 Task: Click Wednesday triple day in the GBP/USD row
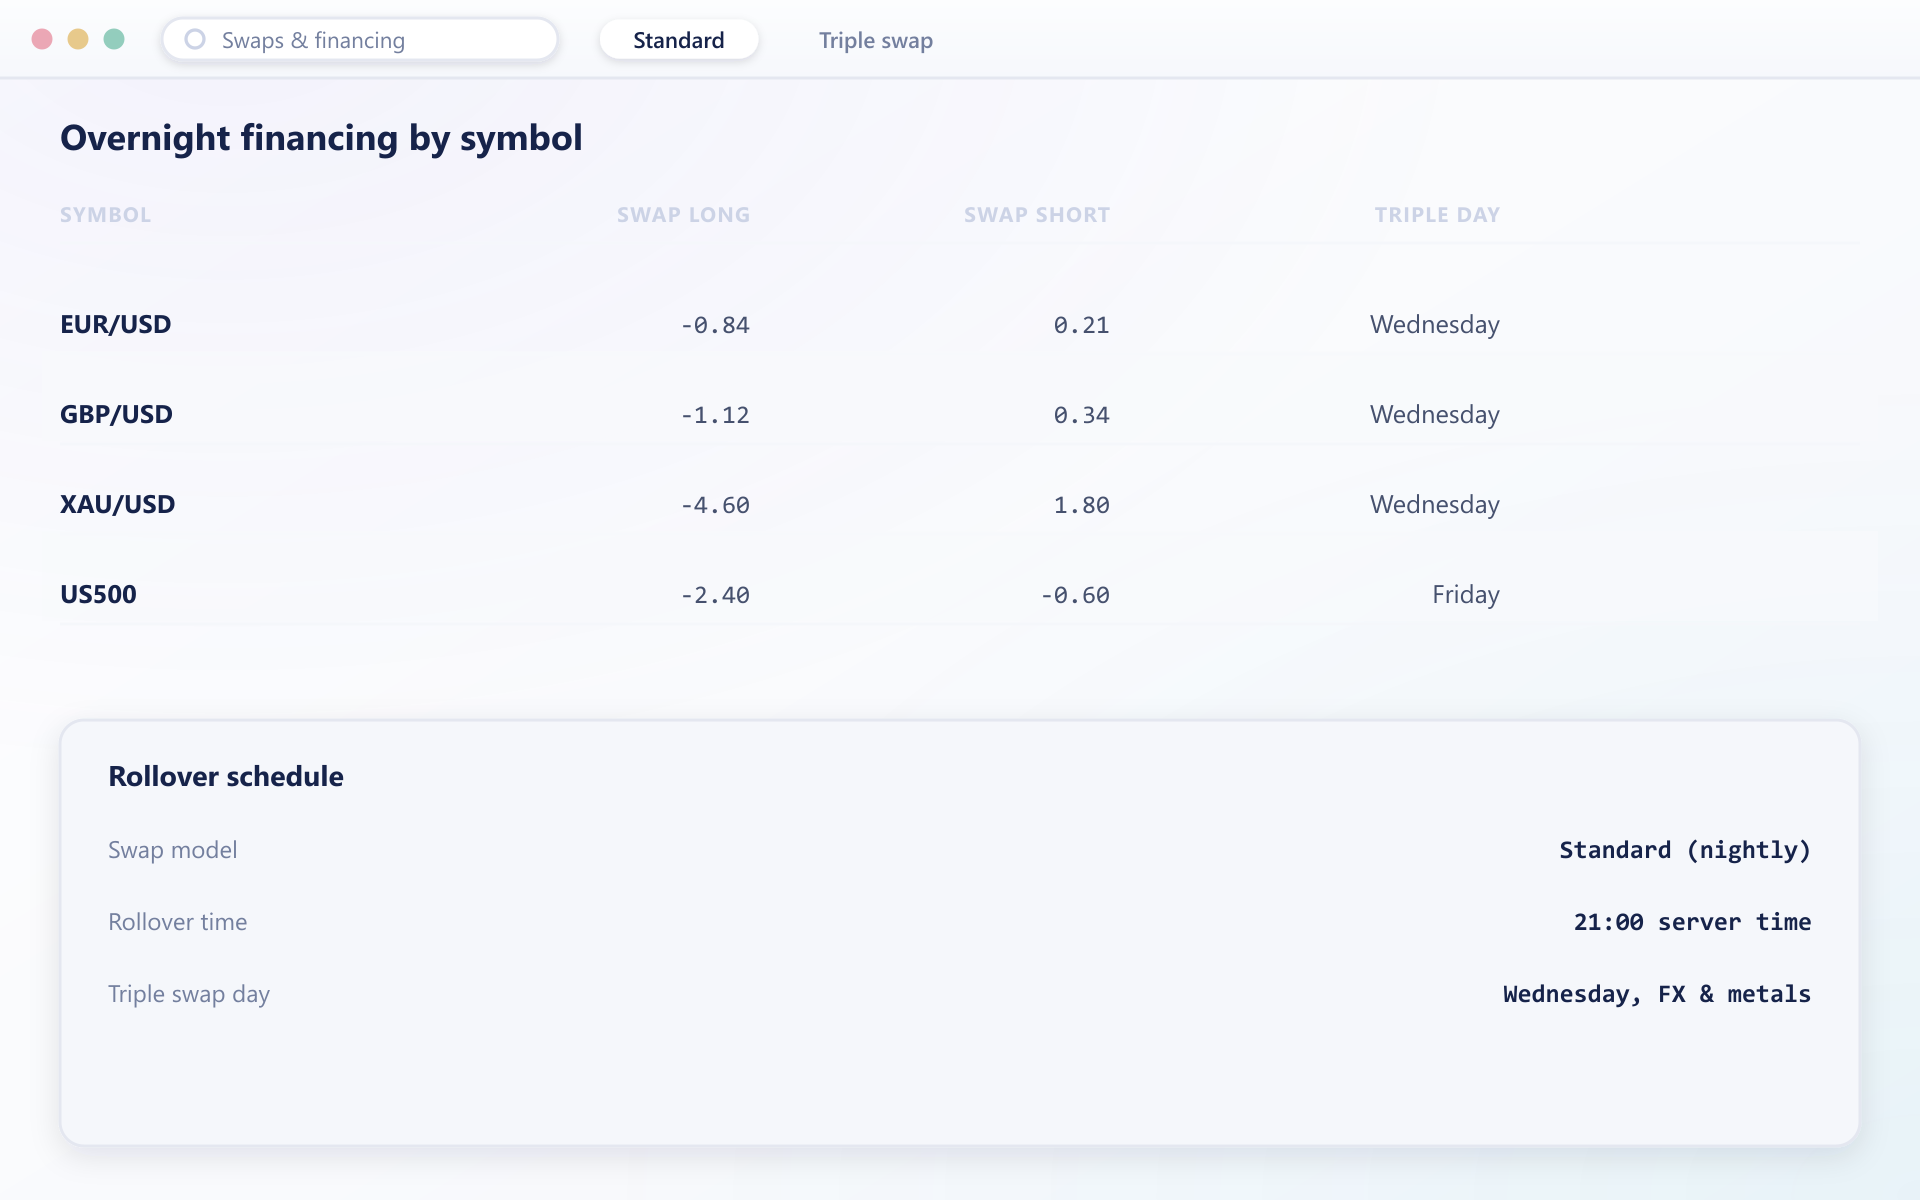1435,415
